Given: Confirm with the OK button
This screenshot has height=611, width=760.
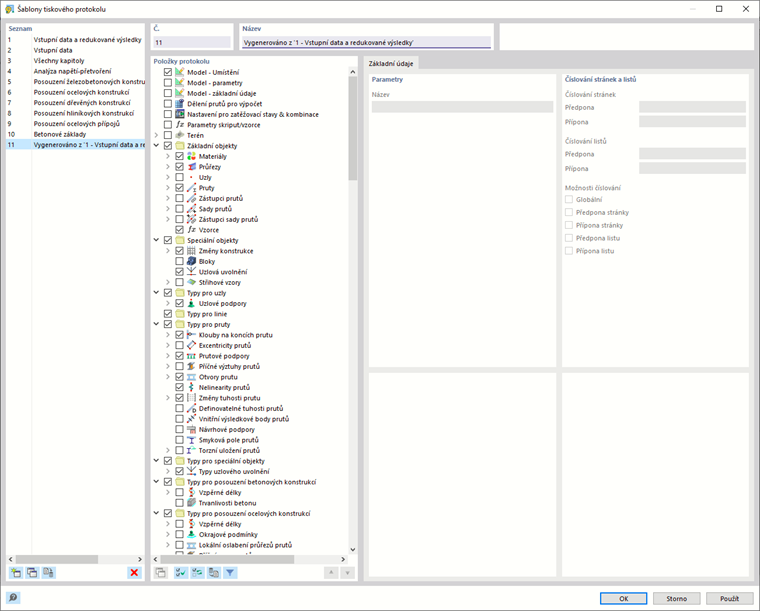Looking at the screenshot, I should click(x=623, y=598).
